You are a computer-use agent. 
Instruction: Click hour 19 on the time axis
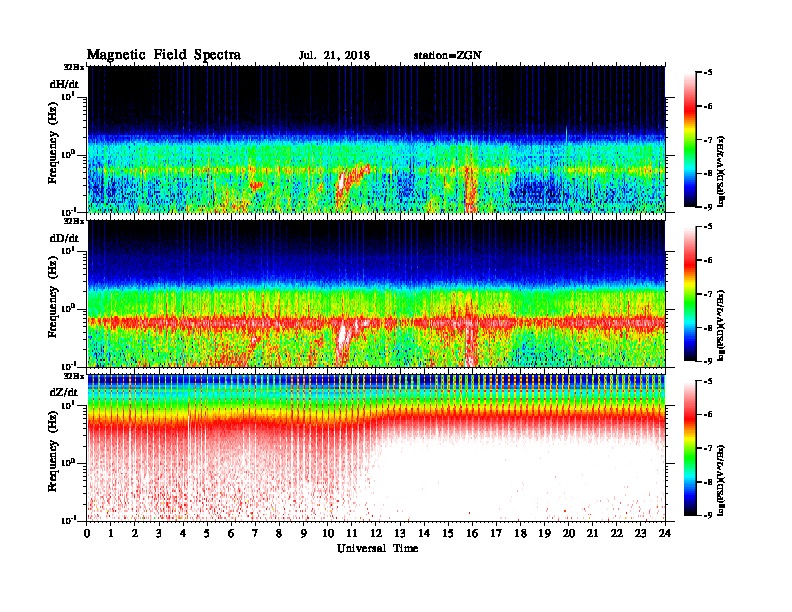tap(544, 534)
